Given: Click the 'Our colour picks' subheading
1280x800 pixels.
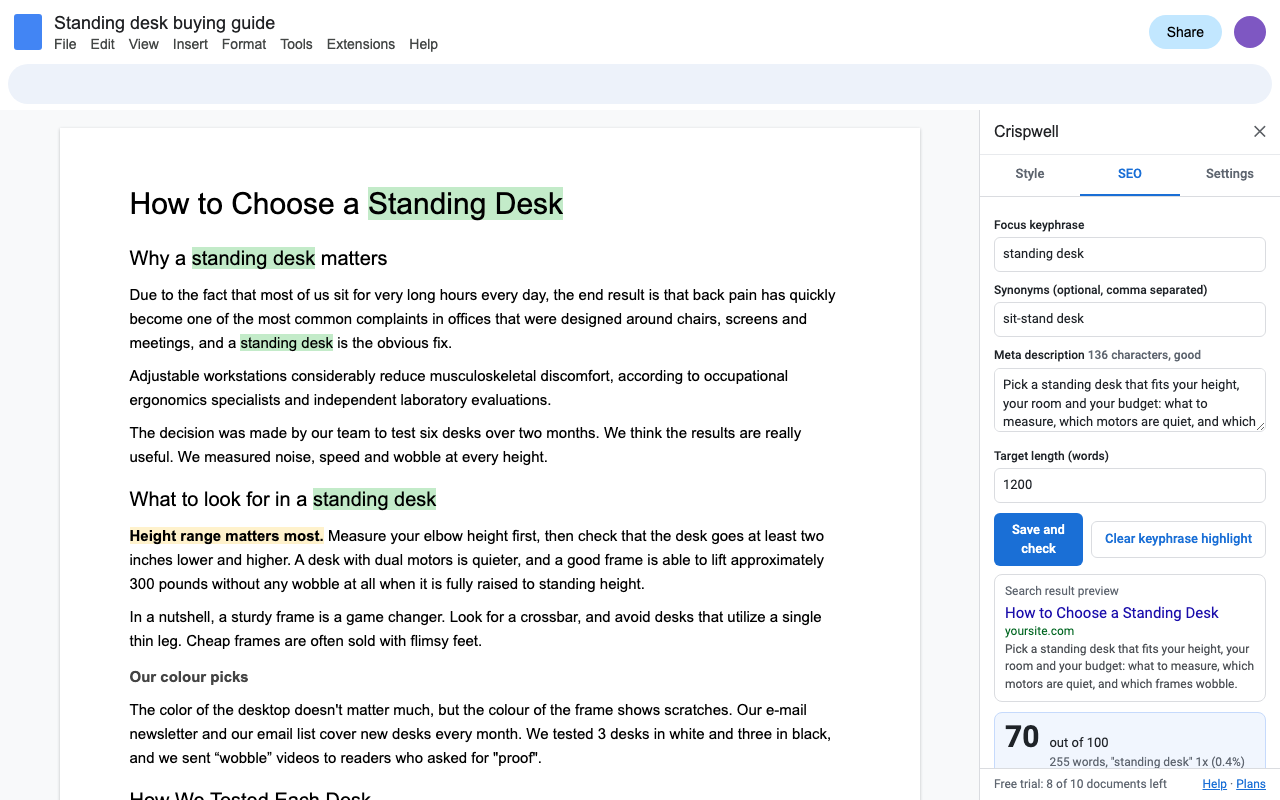Looking at the screenshot, I should click(189, 677).
